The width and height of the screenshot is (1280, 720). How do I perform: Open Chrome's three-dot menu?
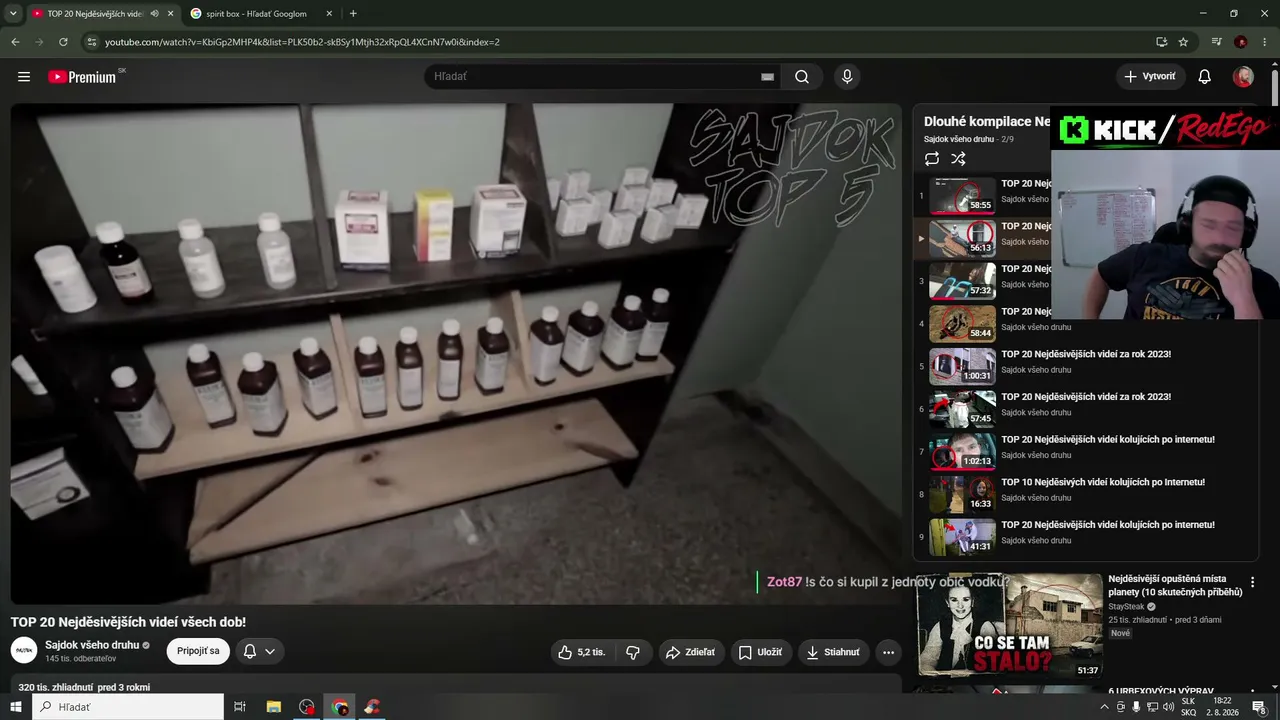[1265, 42]
